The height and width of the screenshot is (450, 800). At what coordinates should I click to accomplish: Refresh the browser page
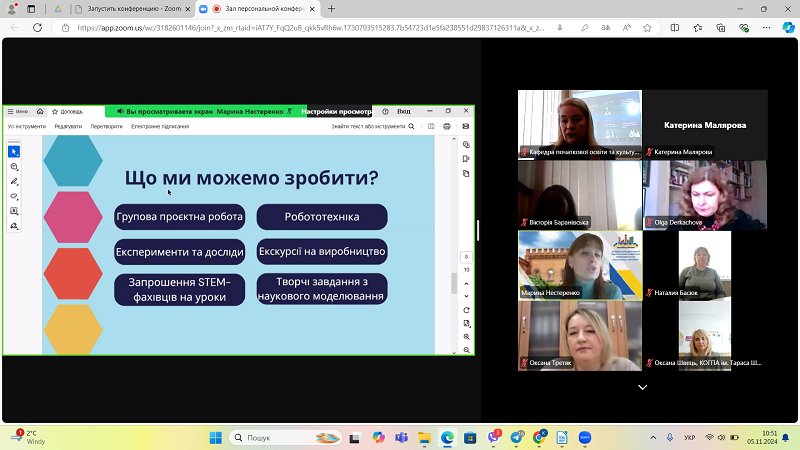point(37,28)
